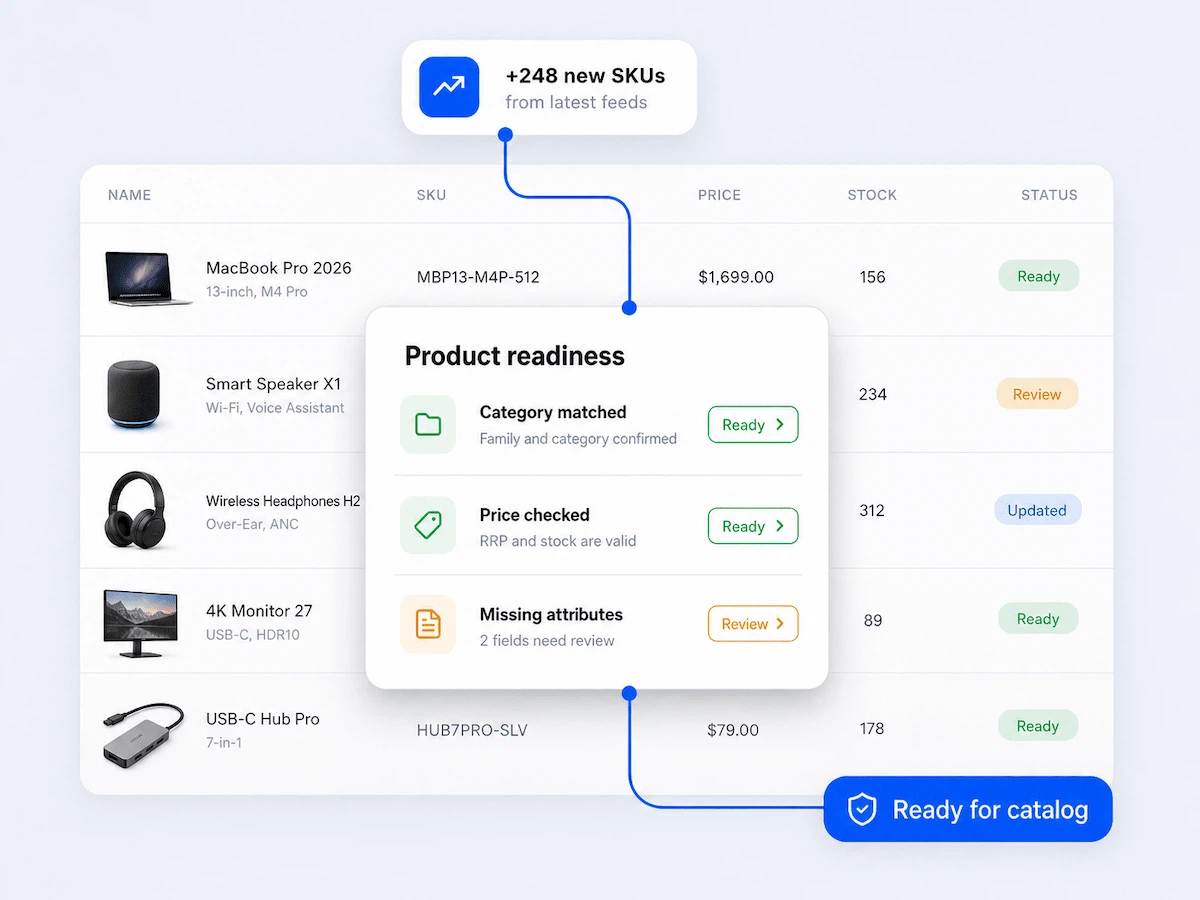Click the Price checked title
Screen dimensions: 1200x900
click(x=535, y=515)
